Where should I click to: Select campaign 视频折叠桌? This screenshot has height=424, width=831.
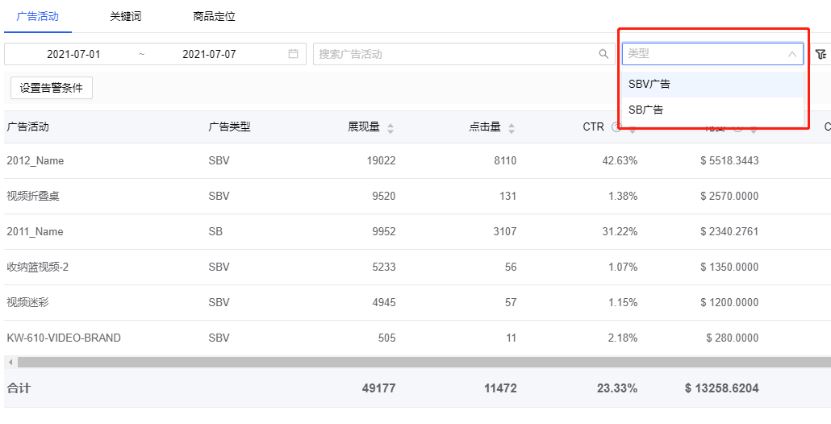point(33,196)
